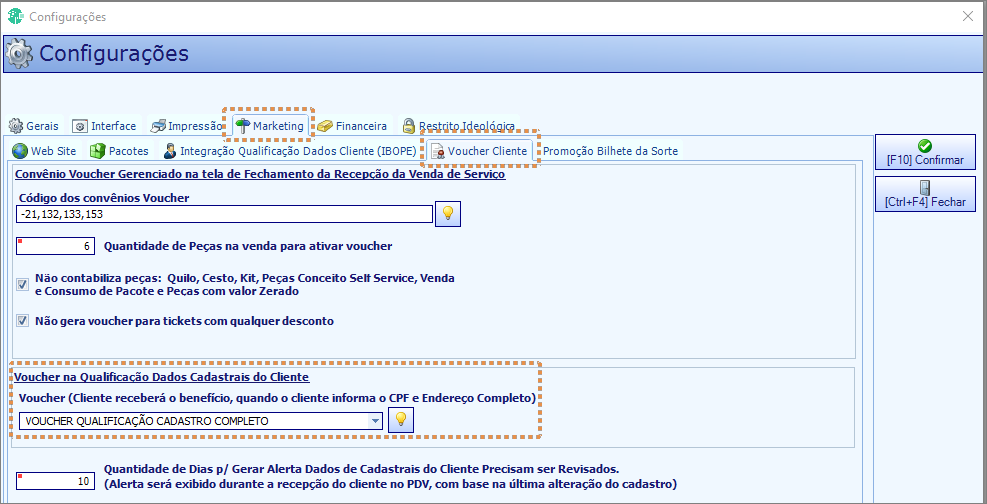
Task: Click the door icon on Fechar button
Action: (925, 188)
